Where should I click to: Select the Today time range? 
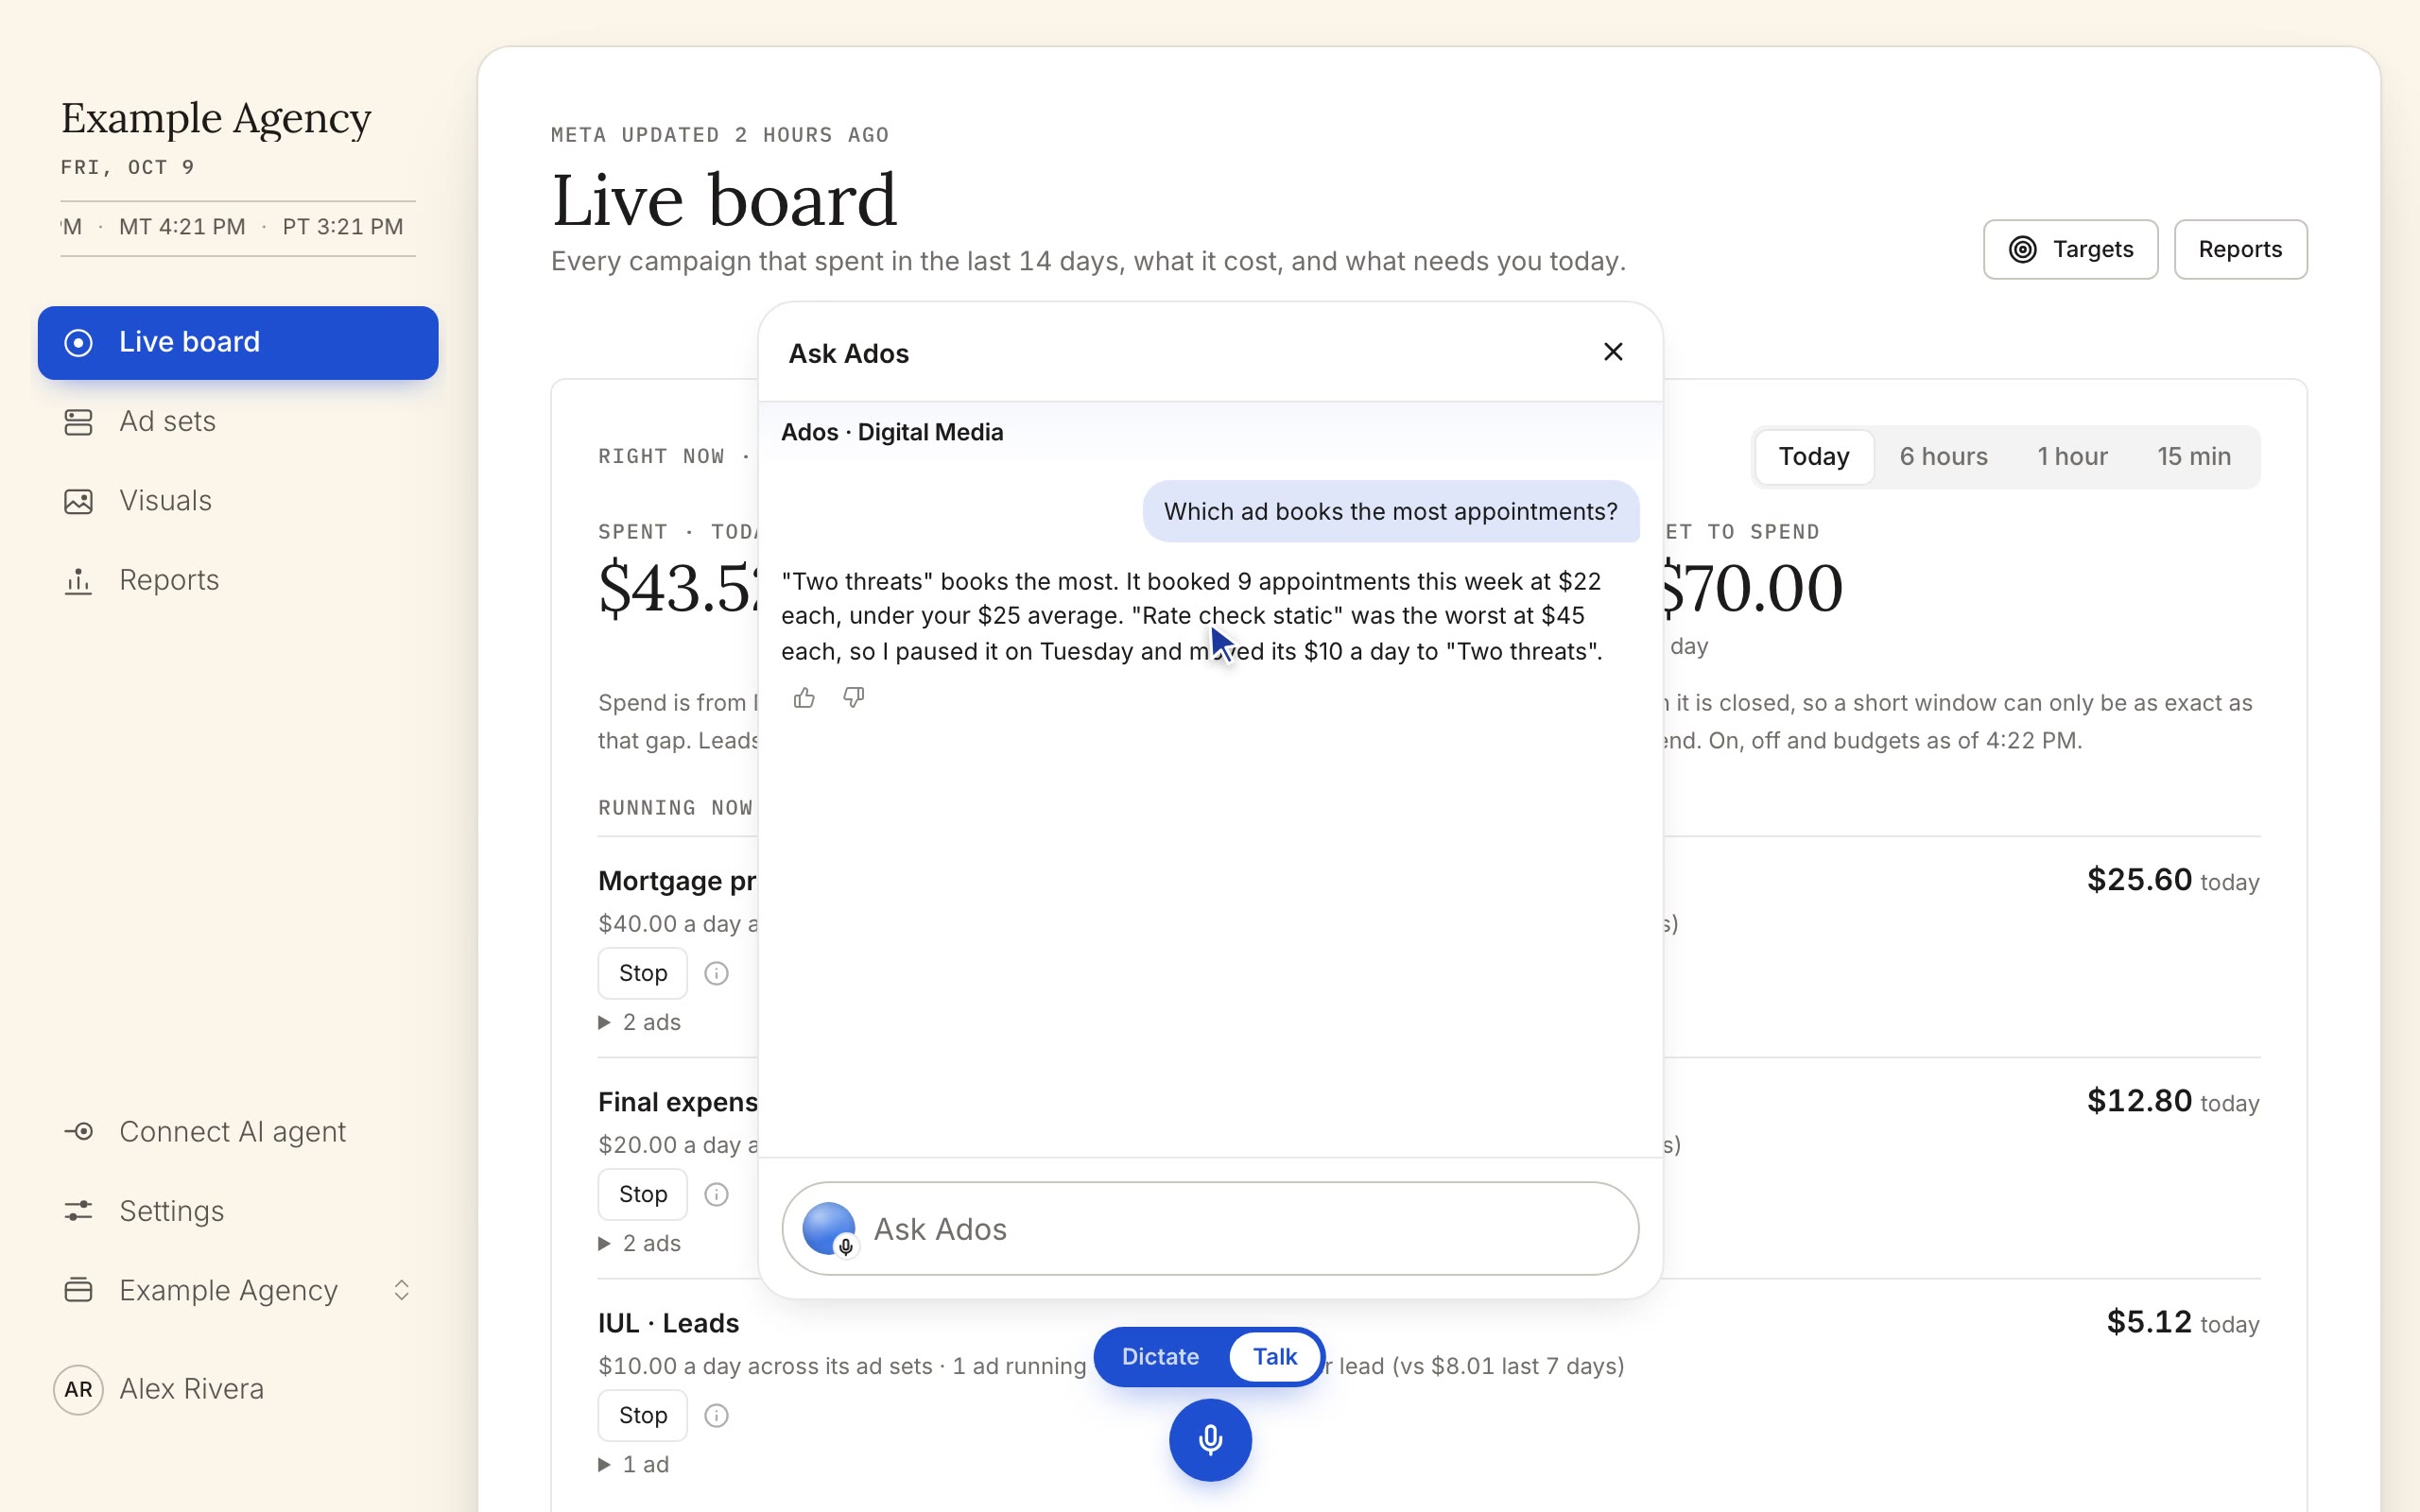coord(1814,456)
